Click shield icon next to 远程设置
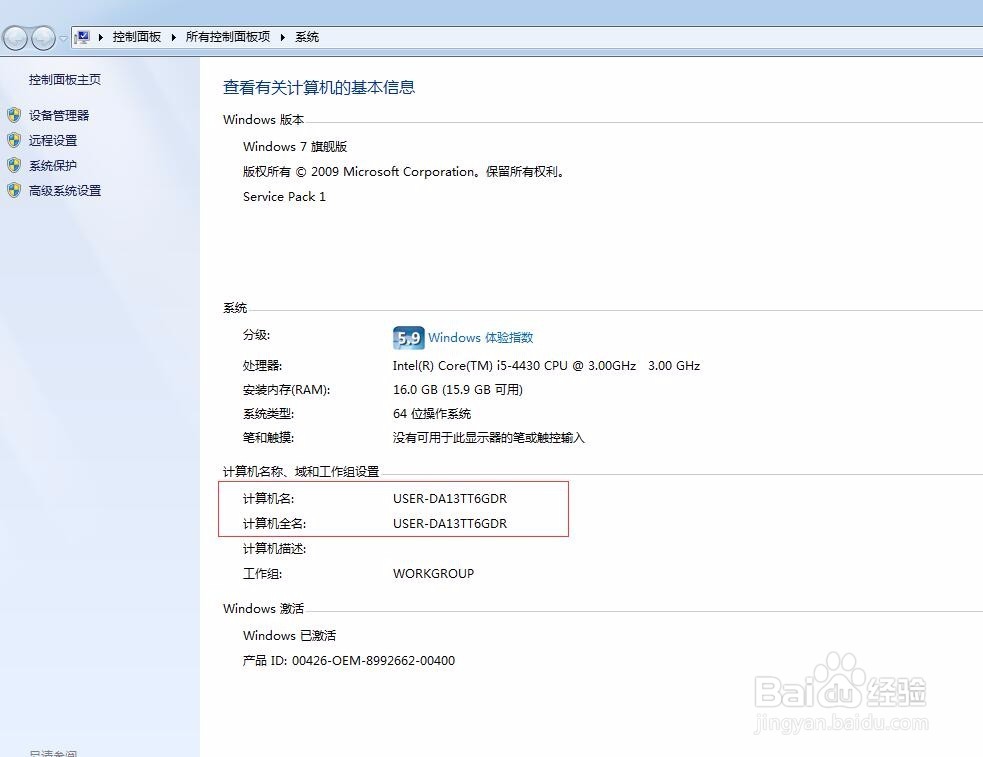 (14, 140)
